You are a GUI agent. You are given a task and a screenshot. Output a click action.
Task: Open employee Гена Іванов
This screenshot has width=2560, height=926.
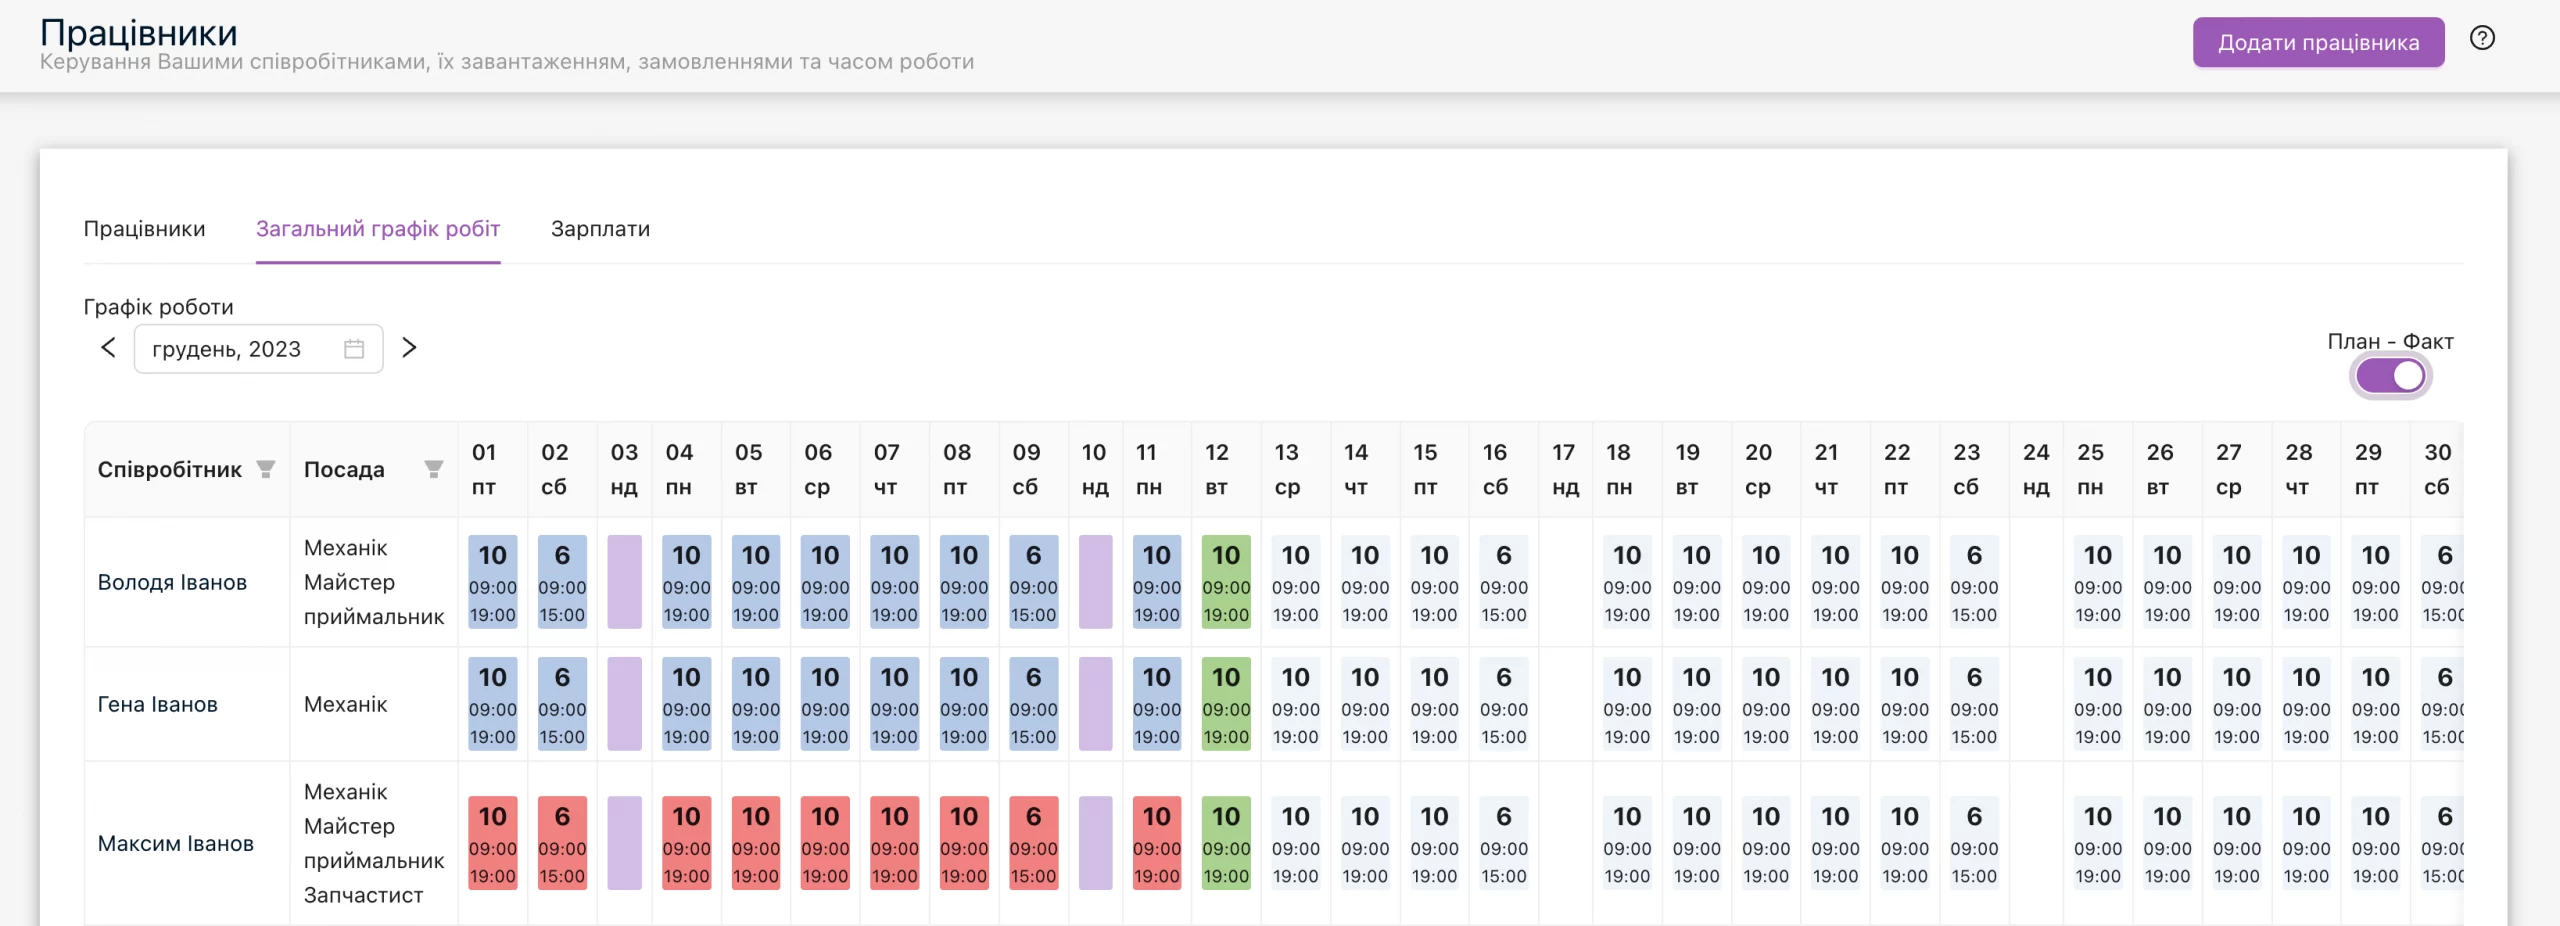click(x=157, y=704)
